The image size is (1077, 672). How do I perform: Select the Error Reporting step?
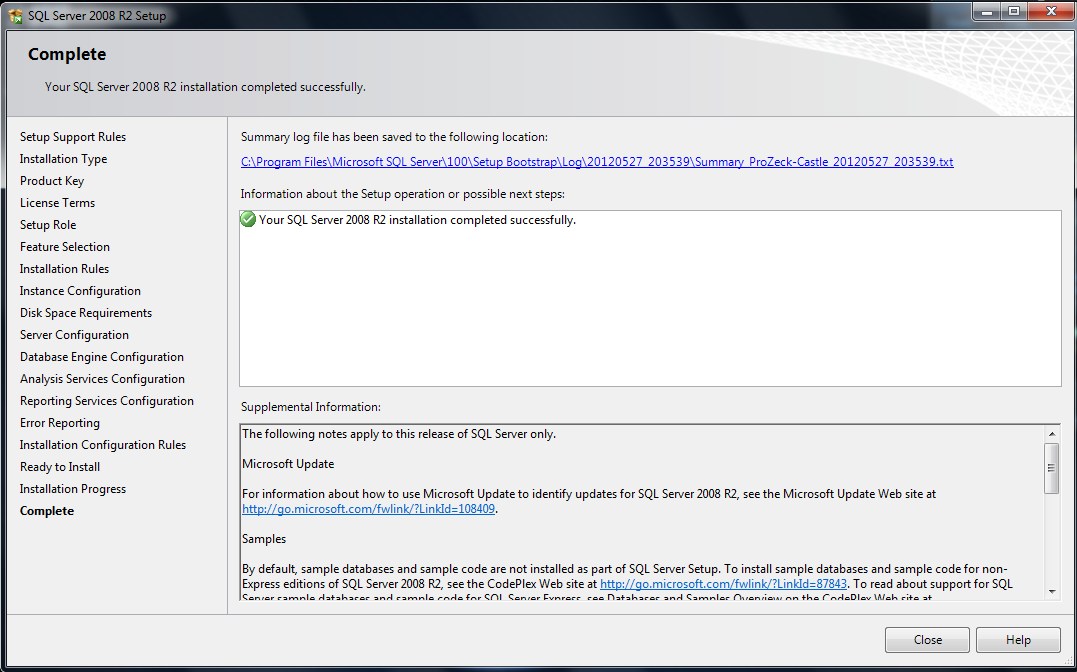[x=60, y=423]
